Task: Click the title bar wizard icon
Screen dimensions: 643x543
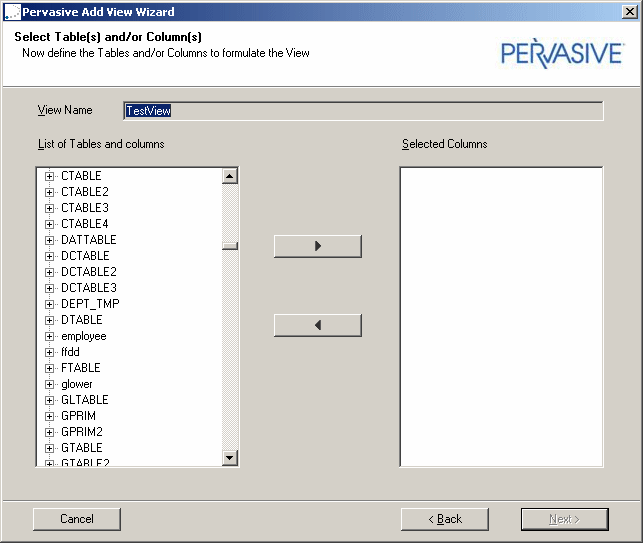Action: coord(11,12)
